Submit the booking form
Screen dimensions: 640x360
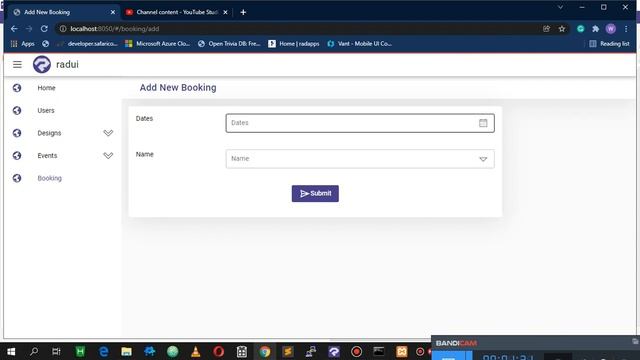coord(315,193)
